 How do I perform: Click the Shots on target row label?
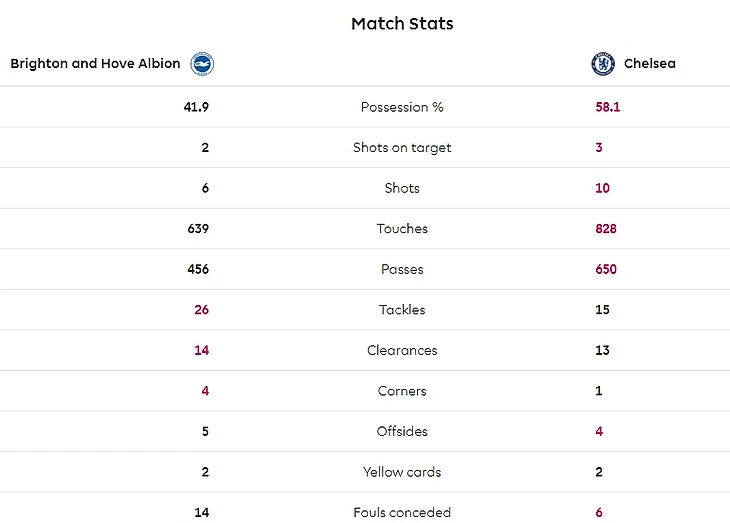coord(402,147)
